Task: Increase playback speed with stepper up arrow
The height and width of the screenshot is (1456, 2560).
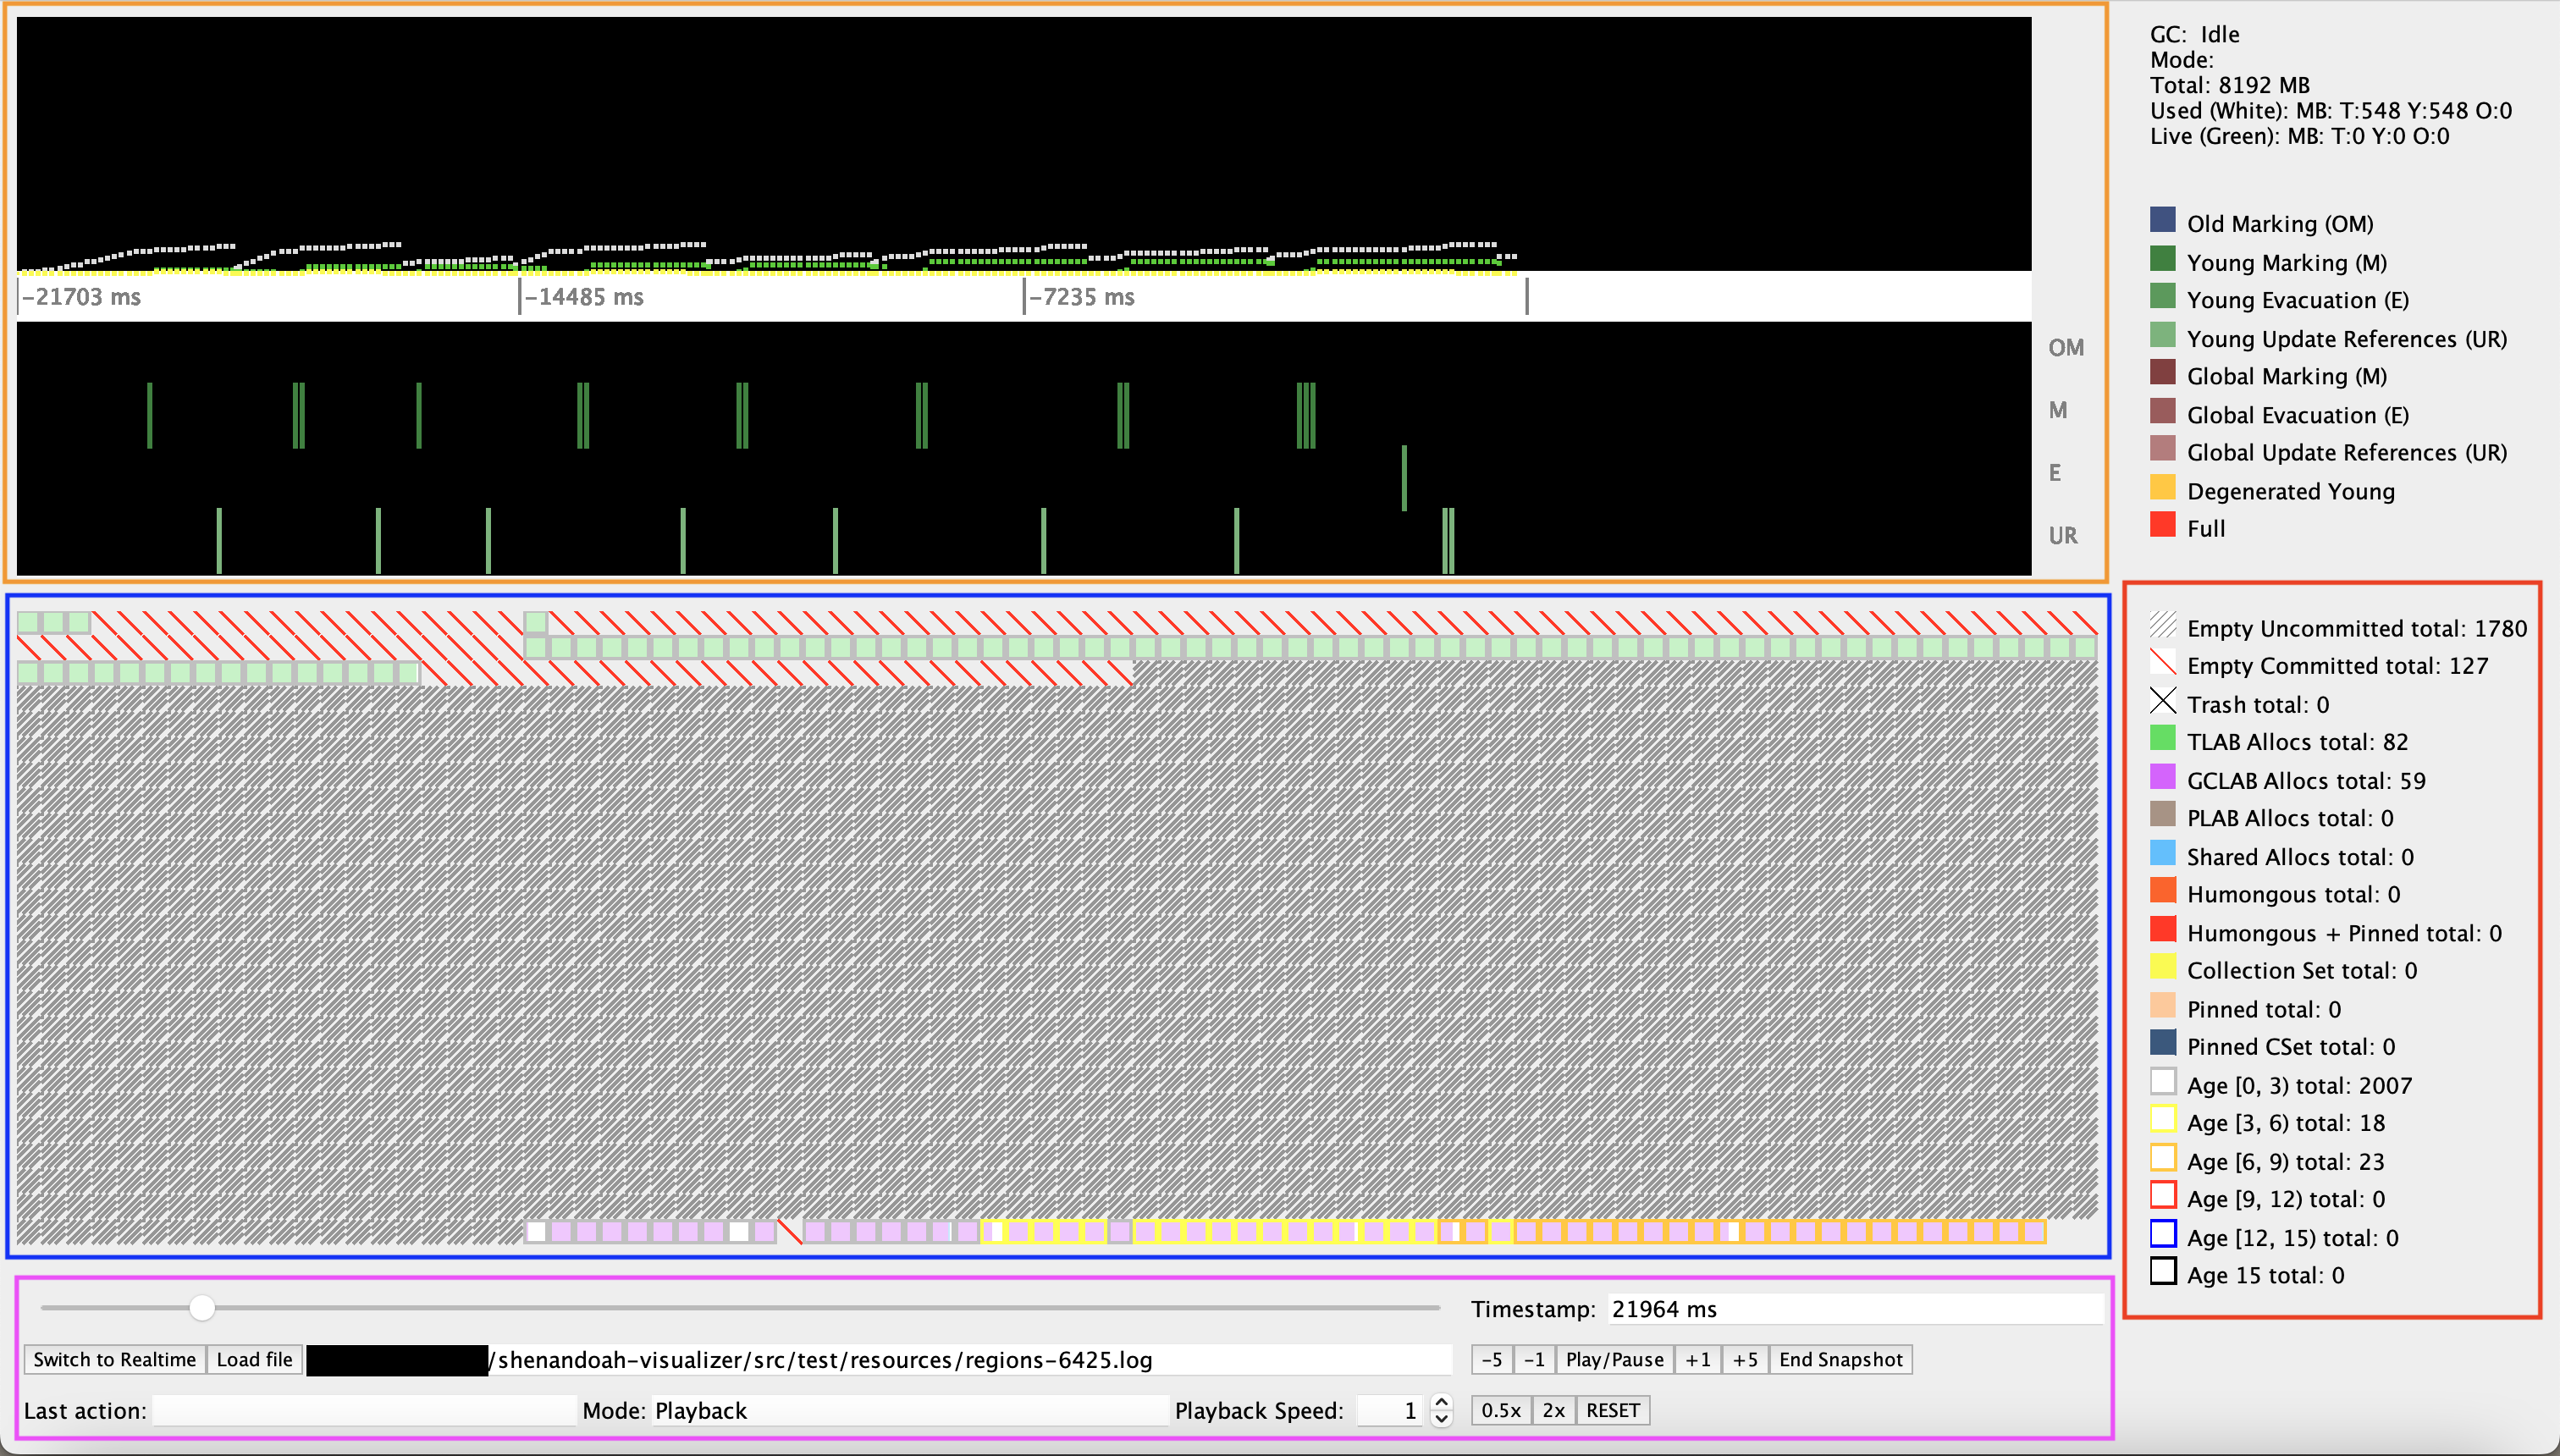Action: coord(1441,1402)
